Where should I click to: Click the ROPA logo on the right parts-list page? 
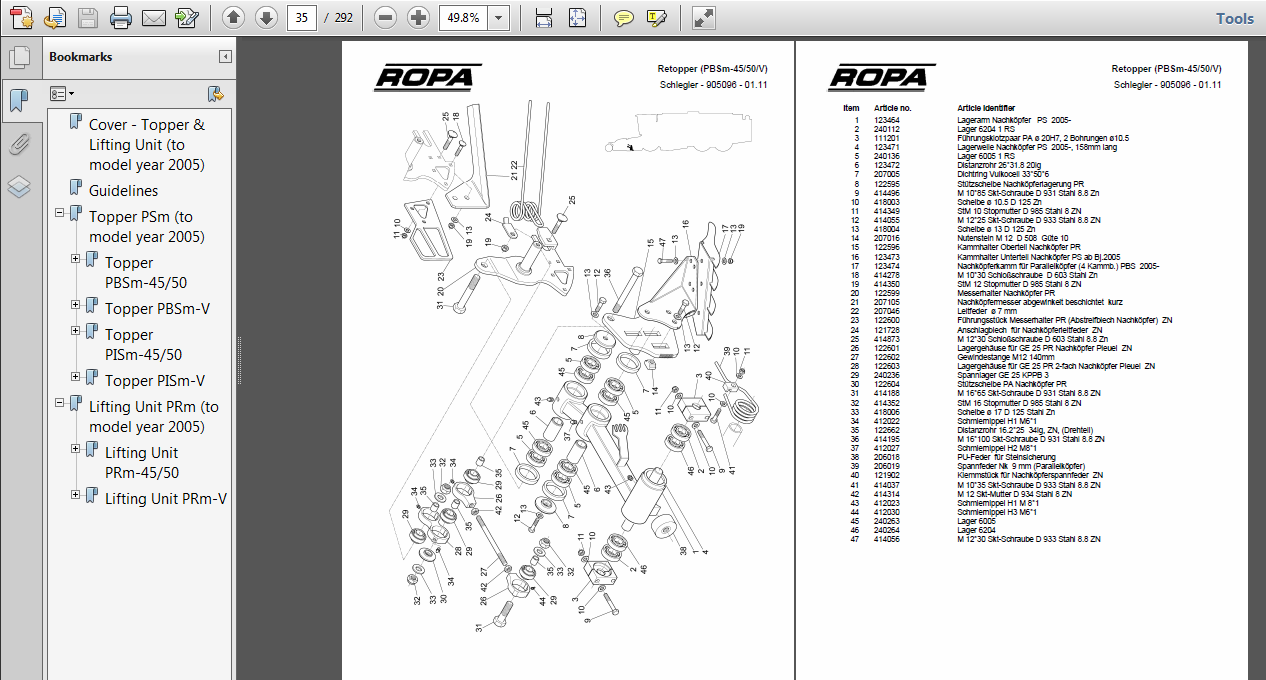click(x=882, y=77)
